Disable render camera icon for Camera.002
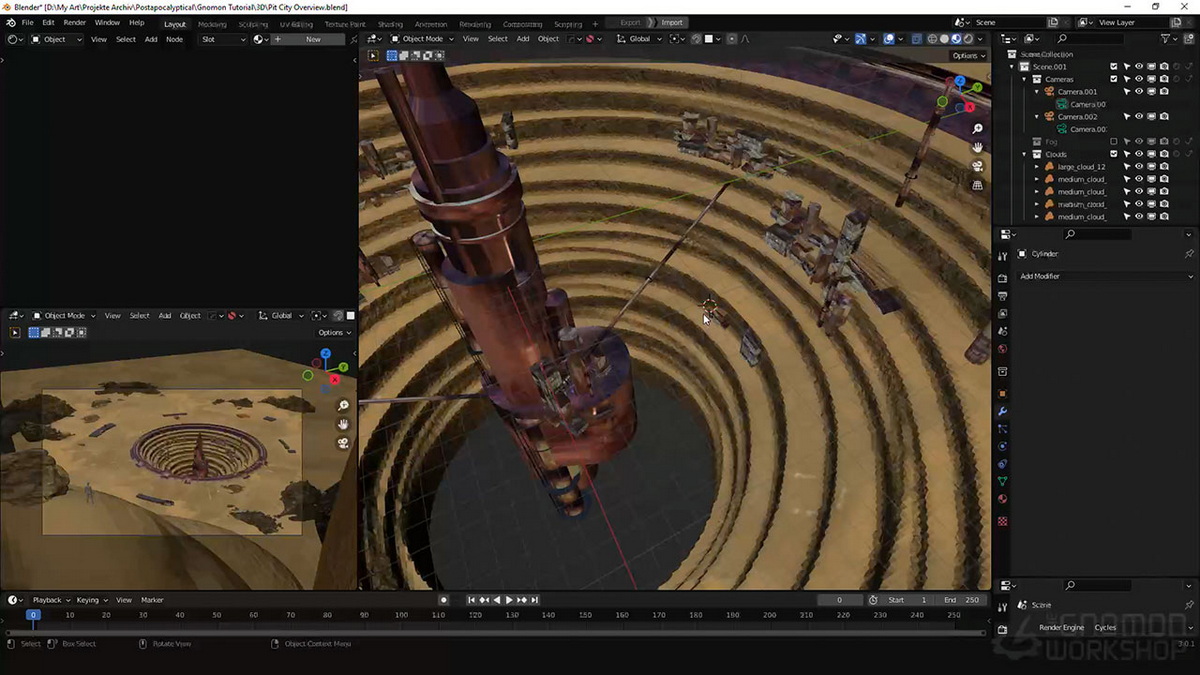 [1164, 117]
